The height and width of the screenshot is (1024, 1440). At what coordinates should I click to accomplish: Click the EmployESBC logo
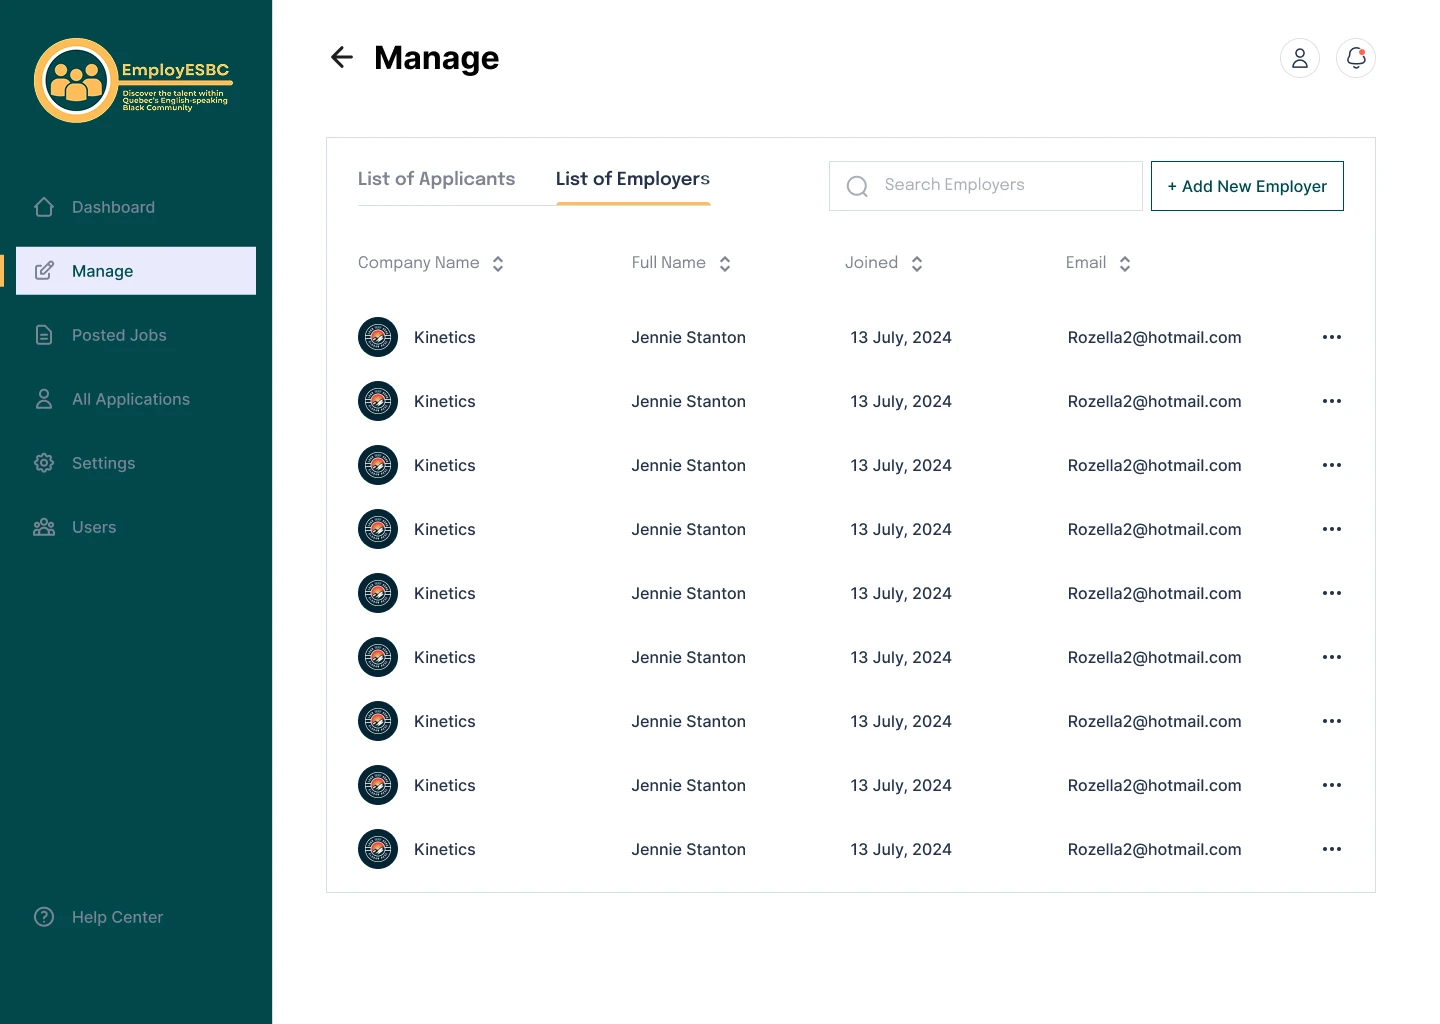(x=133, y=81)
